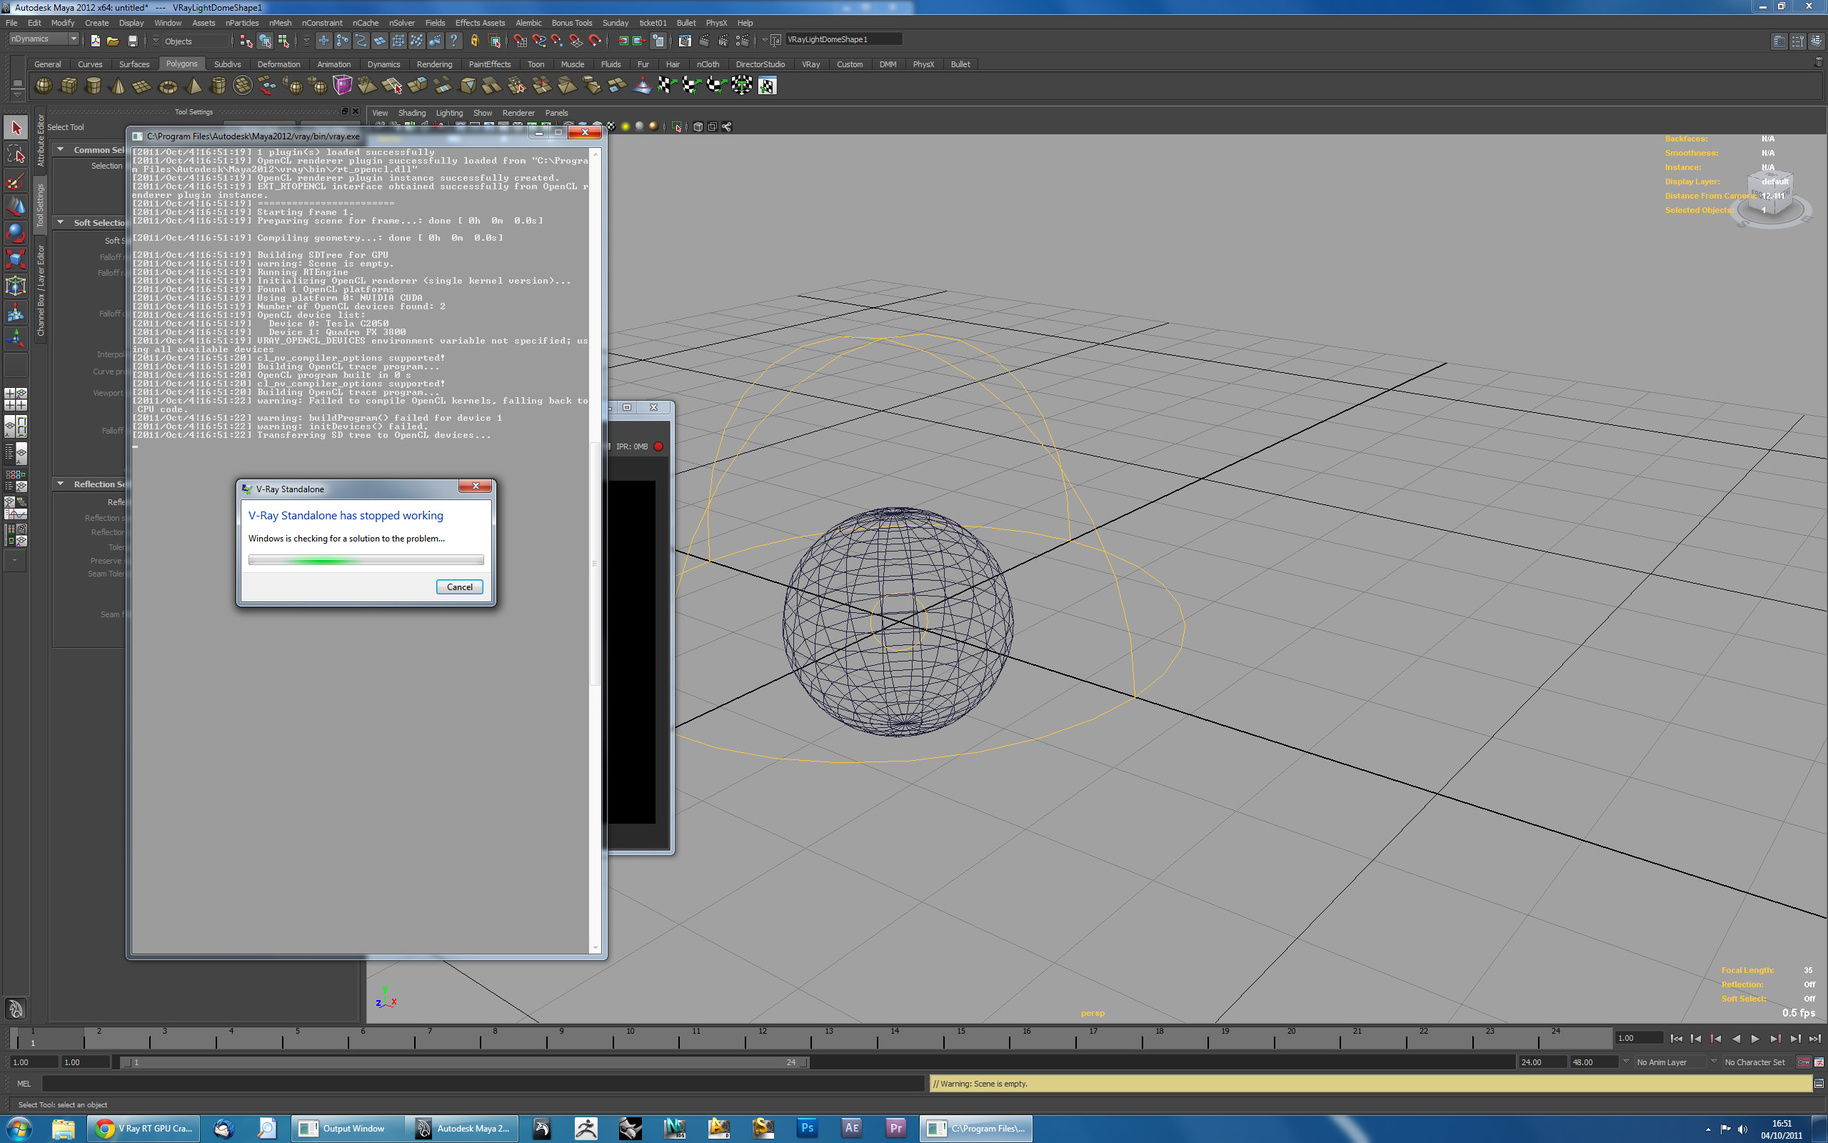Create a polygon cube from the shelf
Screen dimensions: 1828x1143
pos(68,86)
